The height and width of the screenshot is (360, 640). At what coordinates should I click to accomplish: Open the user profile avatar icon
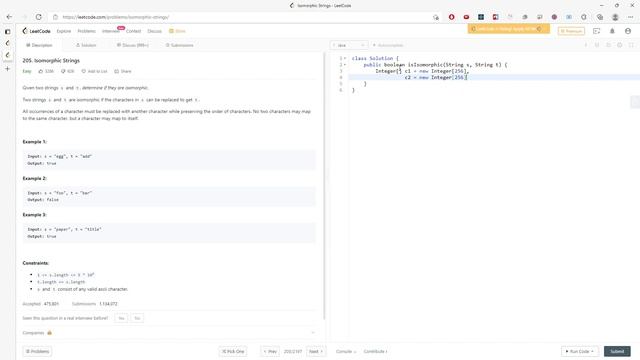628,31
